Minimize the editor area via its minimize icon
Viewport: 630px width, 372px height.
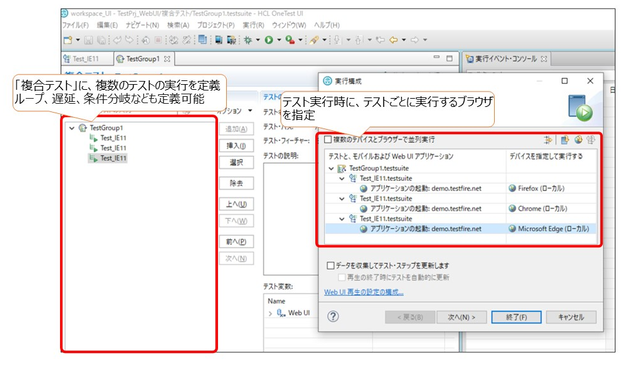[x=437, y=58]
